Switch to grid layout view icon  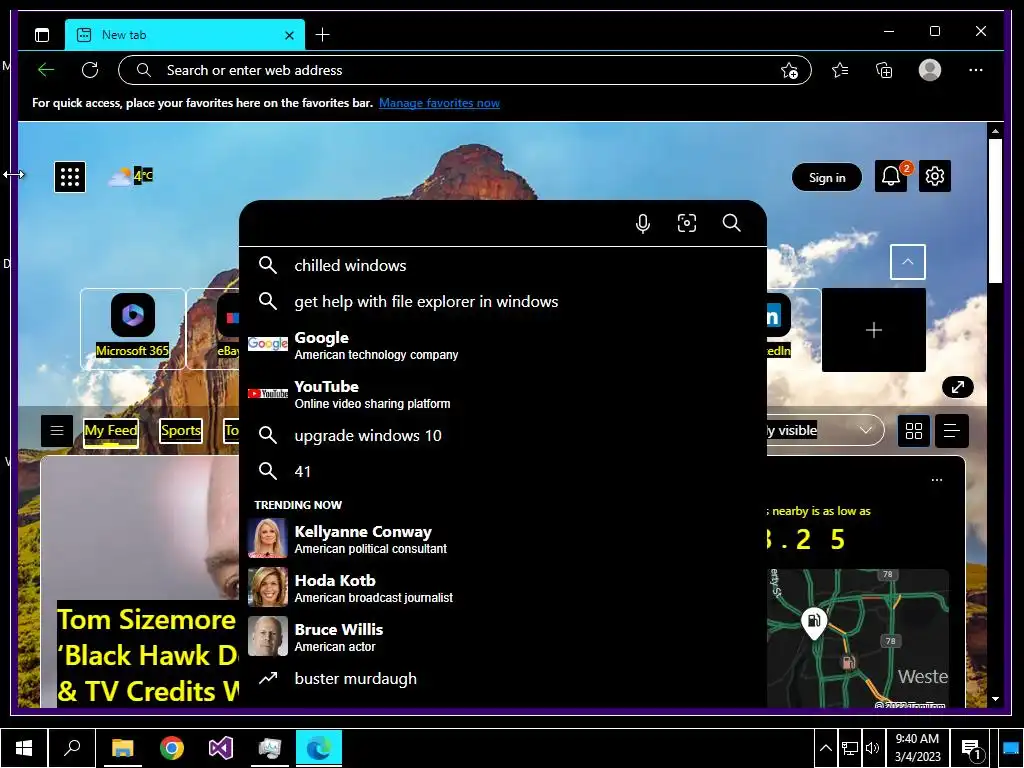[x=914, y=430]
